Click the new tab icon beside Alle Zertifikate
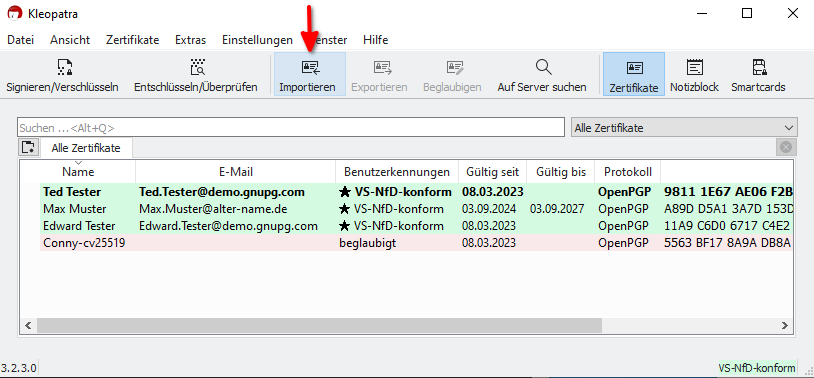The height and width of the screenshot is (378, 814). click(29, 147)
